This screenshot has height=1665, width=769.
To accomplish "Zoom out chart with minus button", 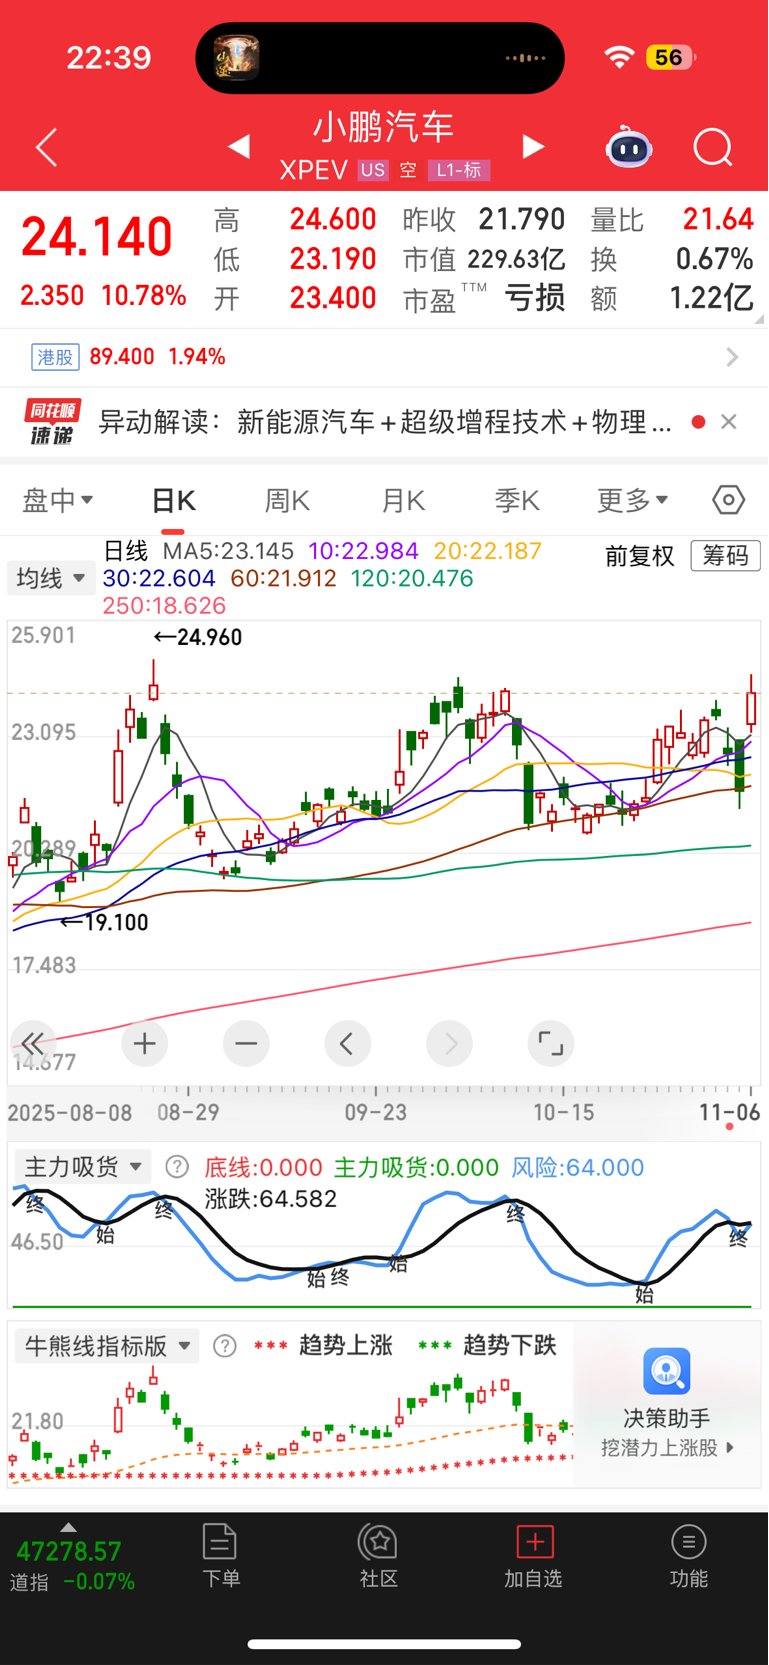I will [x=246, y=1044].
